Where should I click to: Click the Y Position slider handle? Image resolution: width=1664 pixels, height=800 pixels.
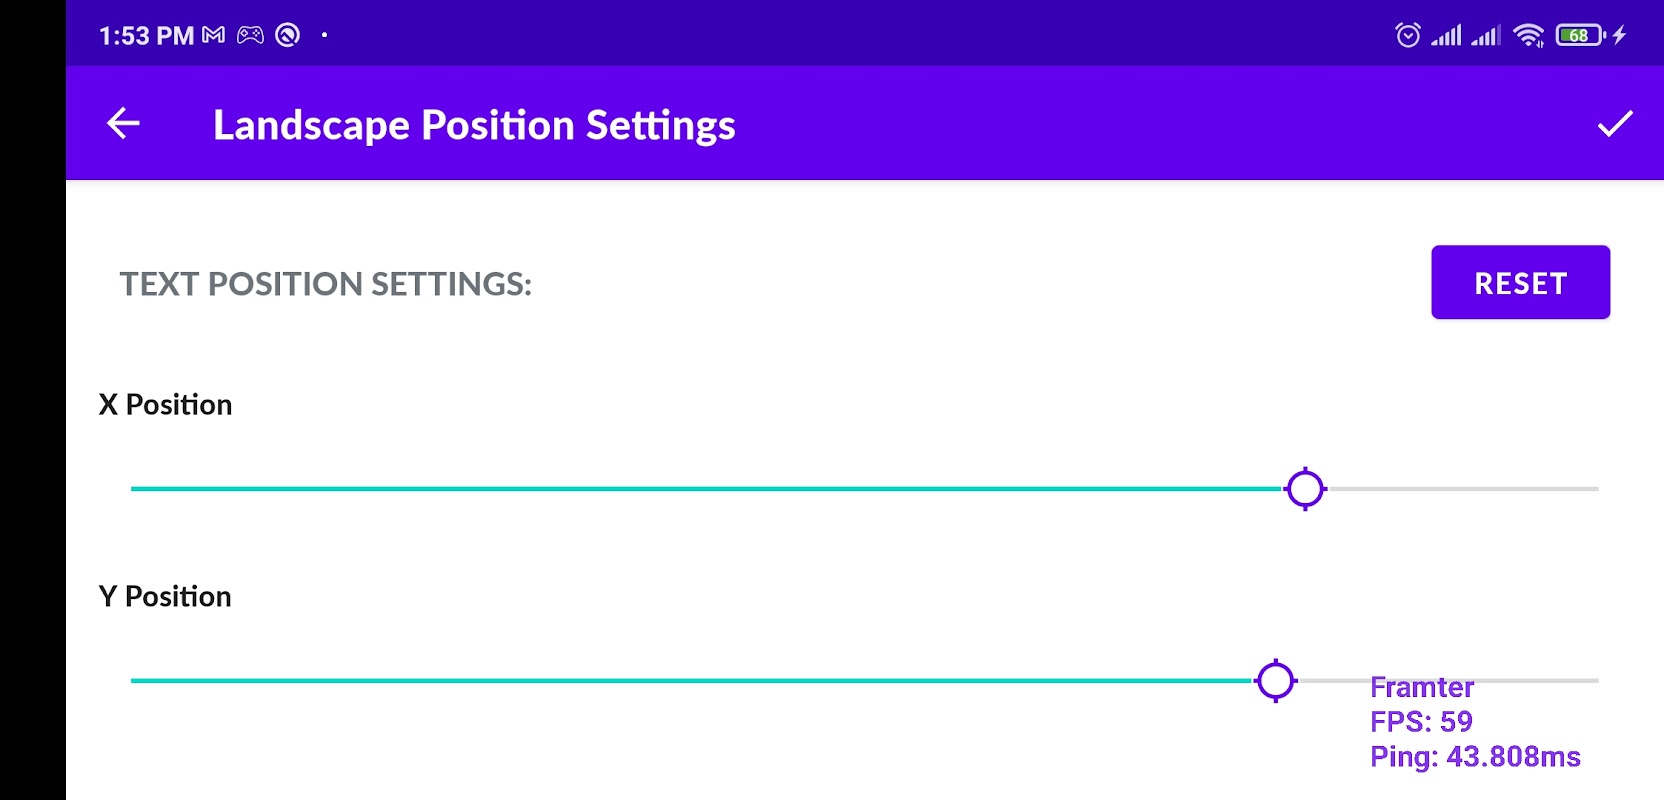pos(1275,681)
